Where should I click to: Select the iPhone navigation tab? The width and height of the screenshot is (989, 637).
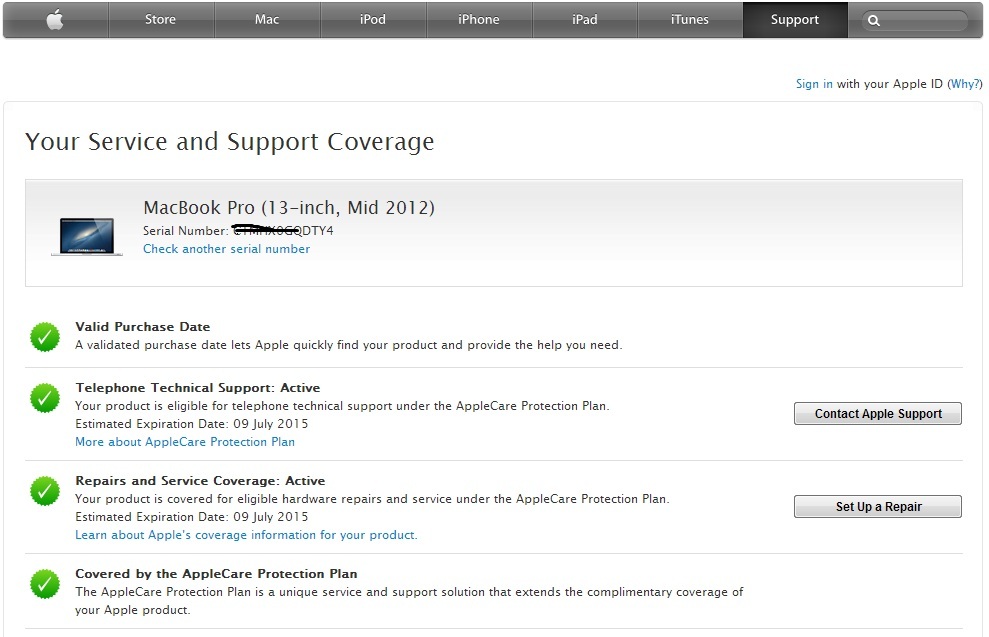479,20
